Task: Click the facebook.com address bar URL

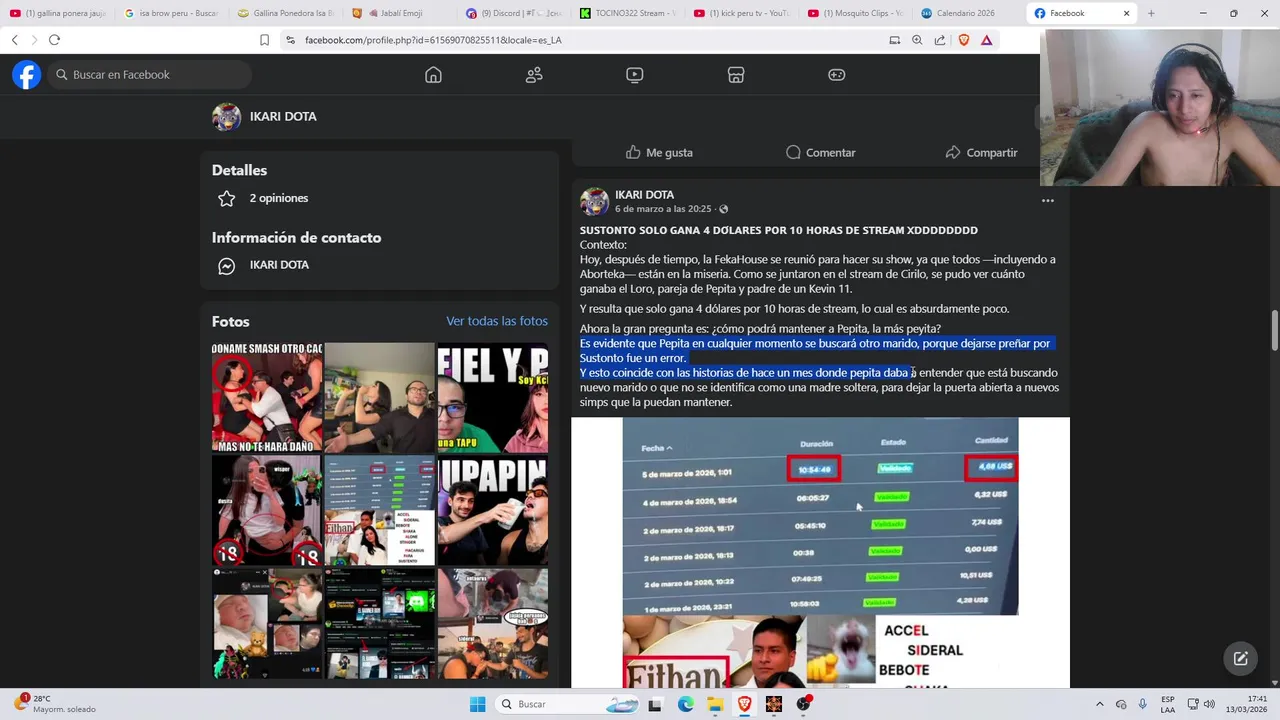Action: pyautogui.click(x=433, y=40)
